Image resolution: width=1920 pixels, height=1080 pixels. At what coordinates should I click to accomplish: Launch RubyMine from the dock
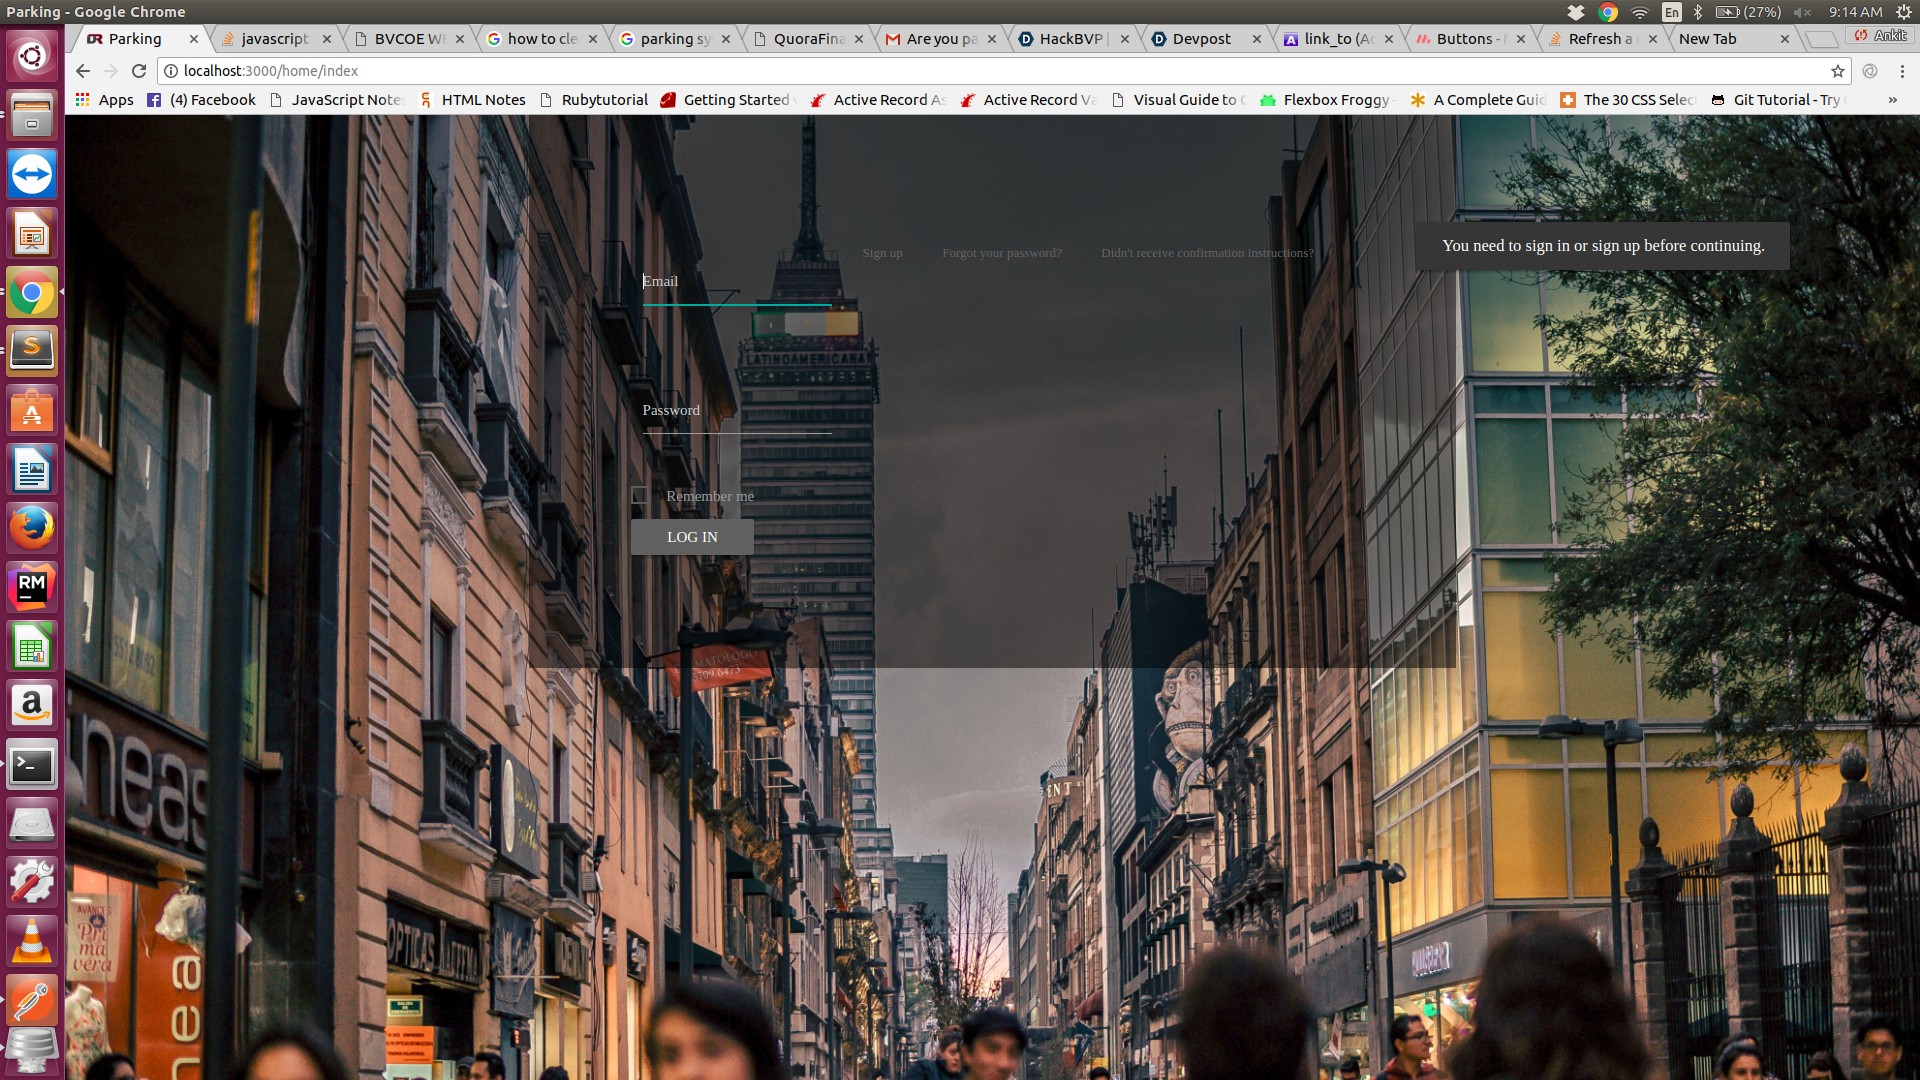click(x=32, y=587)
